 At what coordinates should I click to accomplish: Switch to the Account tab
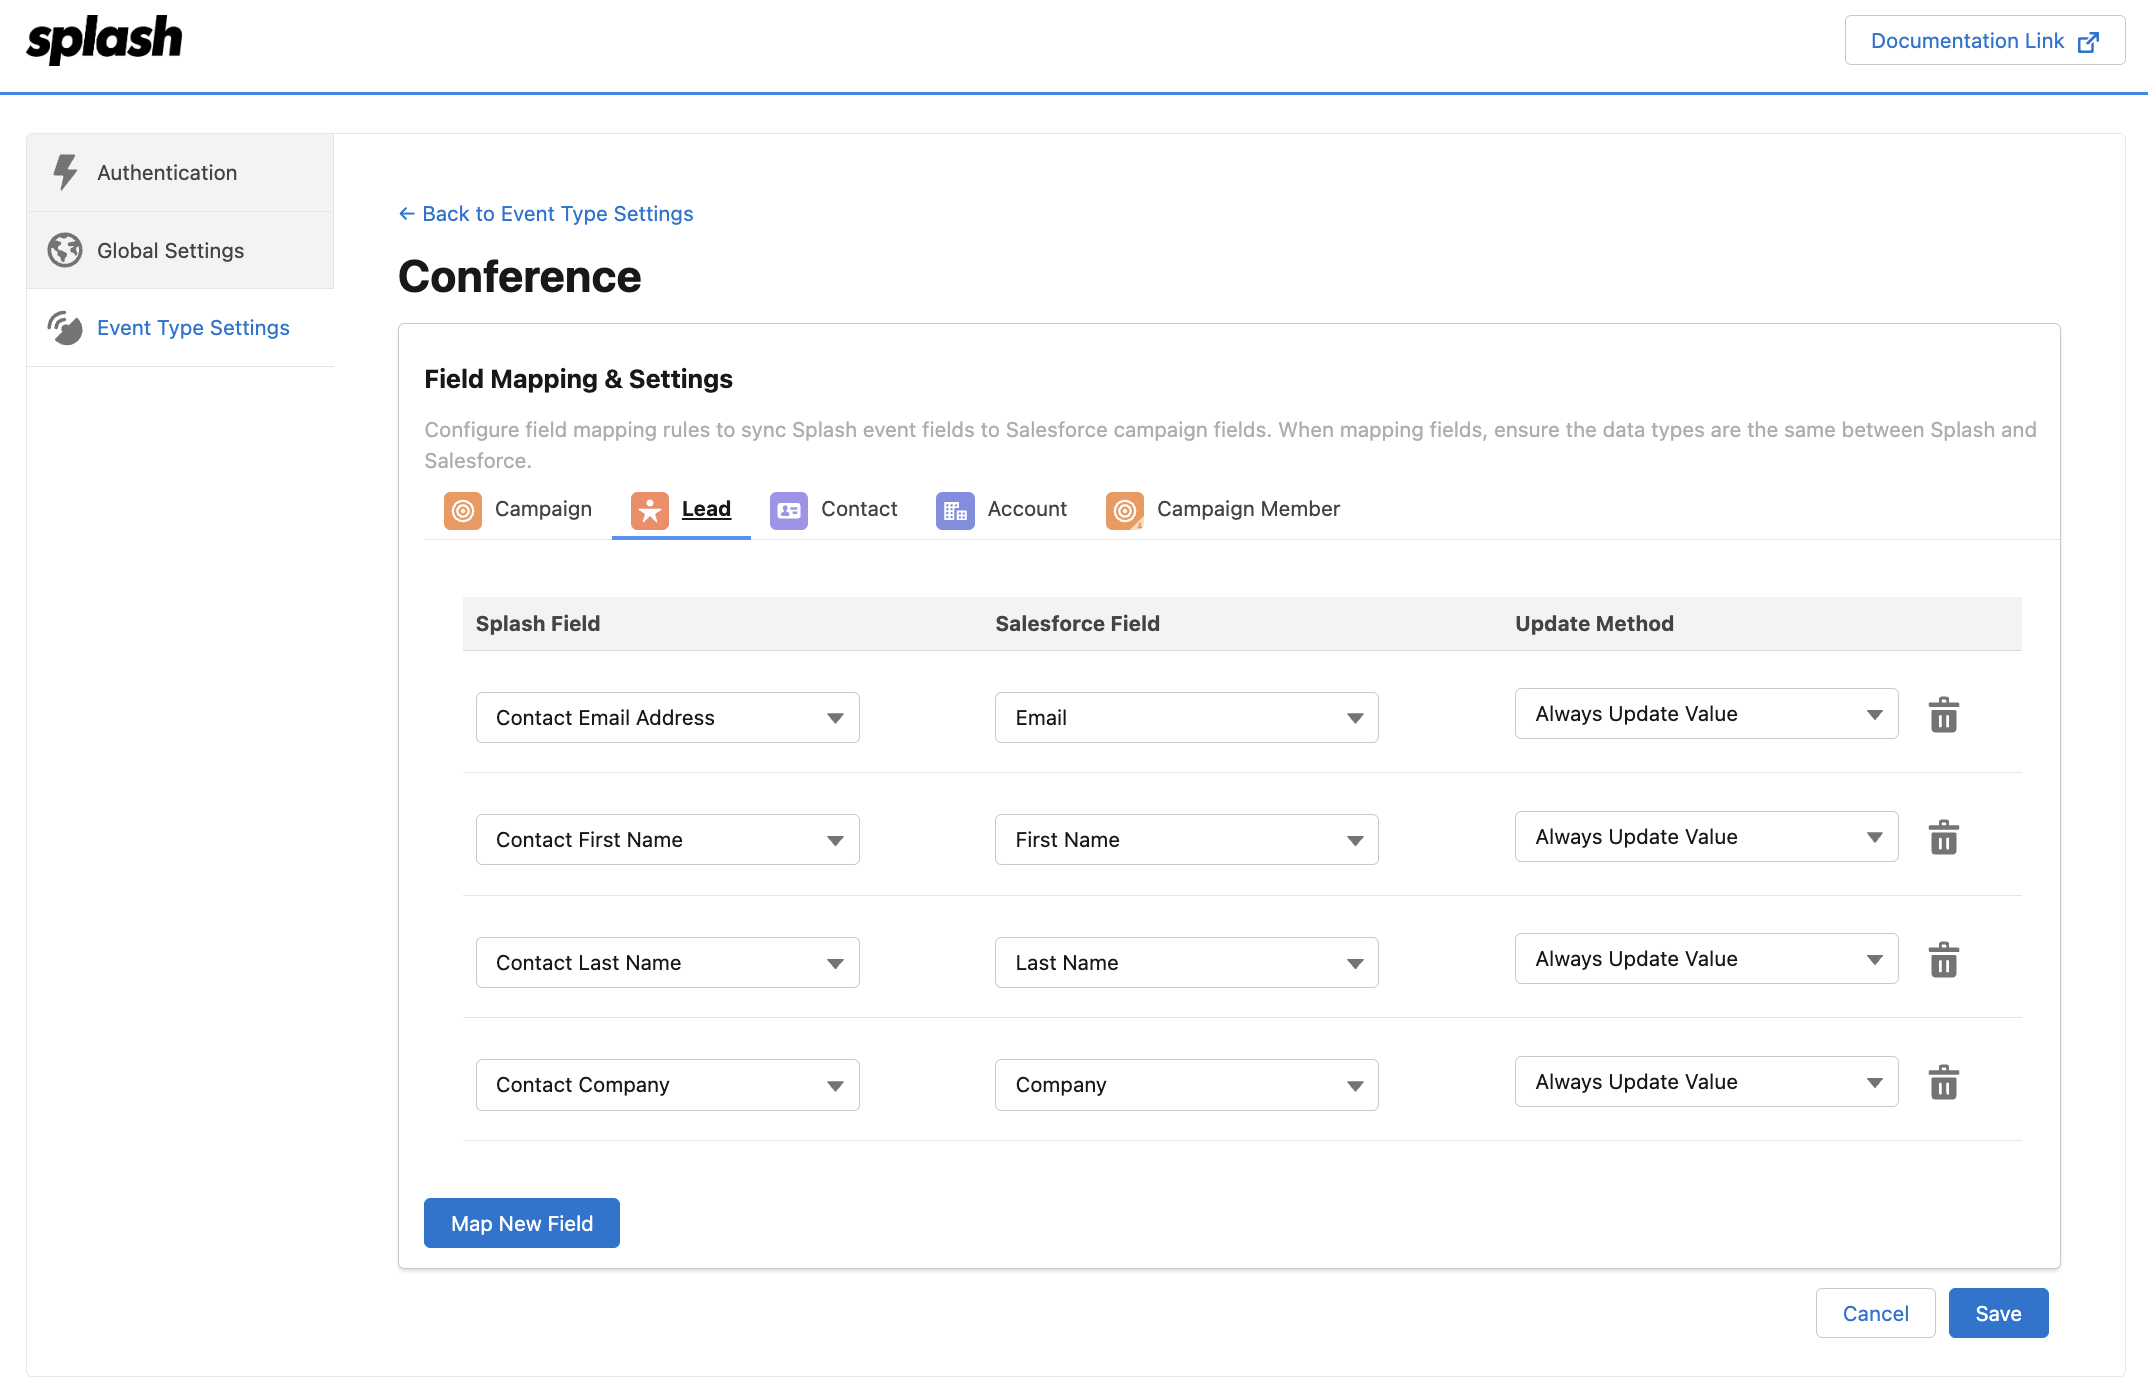pos(1002,510)
